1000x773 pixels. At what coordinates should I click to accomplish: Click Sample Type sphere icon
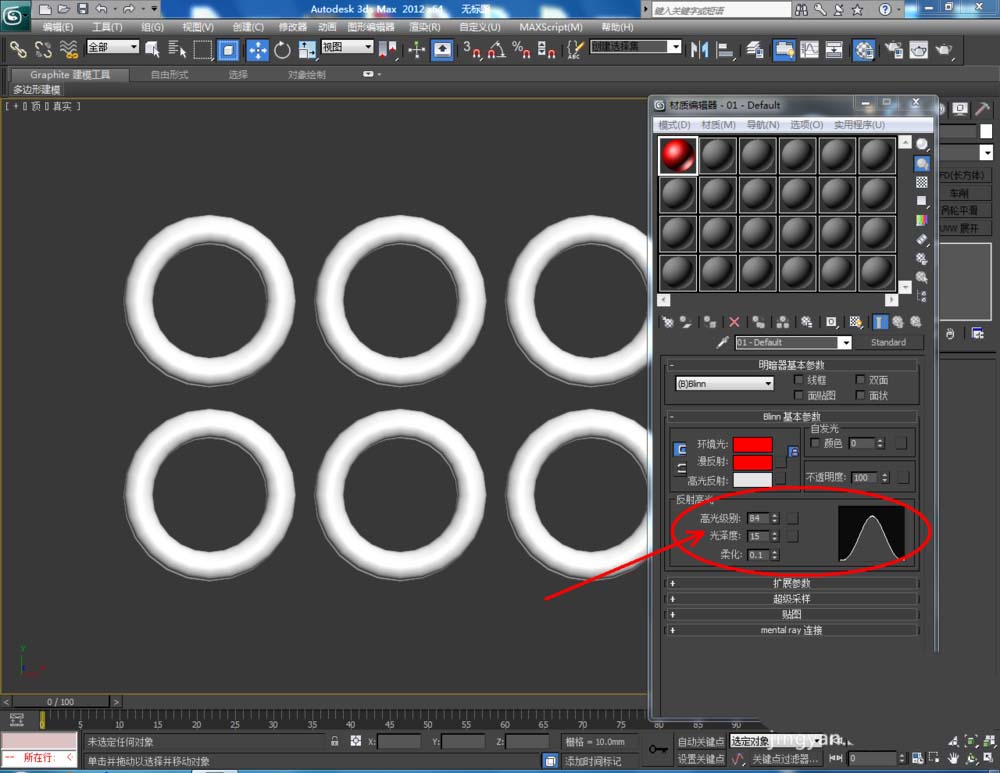pyautogui.click(x=922, y=144)
